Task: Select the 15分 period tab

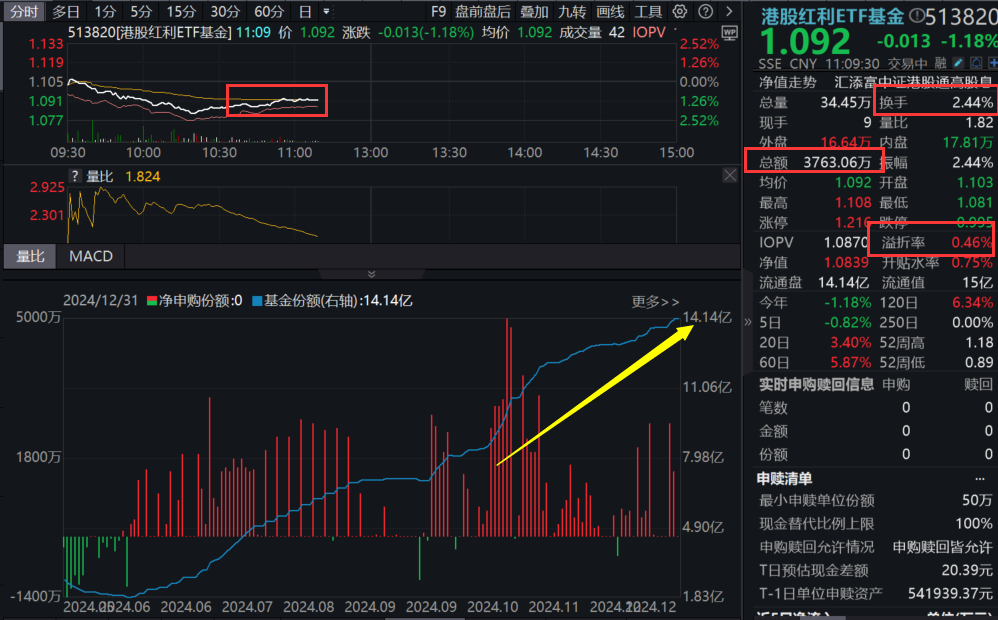Action: tap(181, 11)
